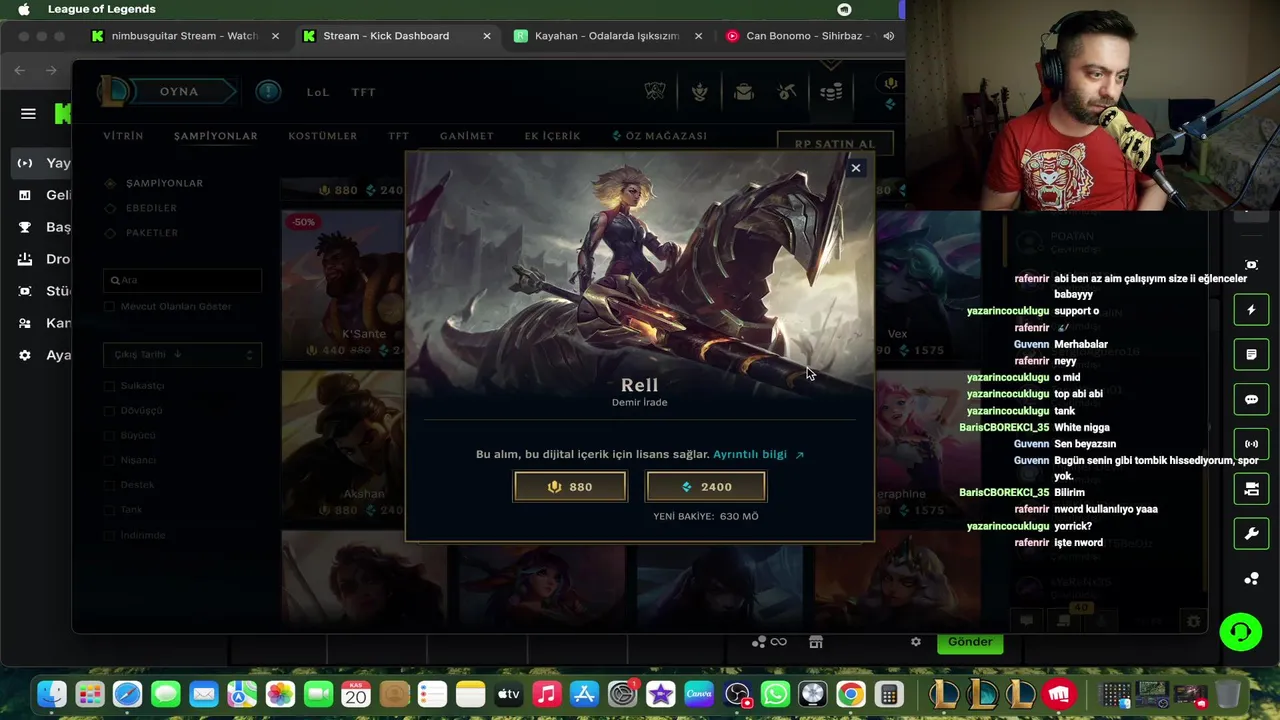Open the Çıkış Tarihi sort dropdown
Viewport: 1280px width, 720px height.
coord(182,354)
